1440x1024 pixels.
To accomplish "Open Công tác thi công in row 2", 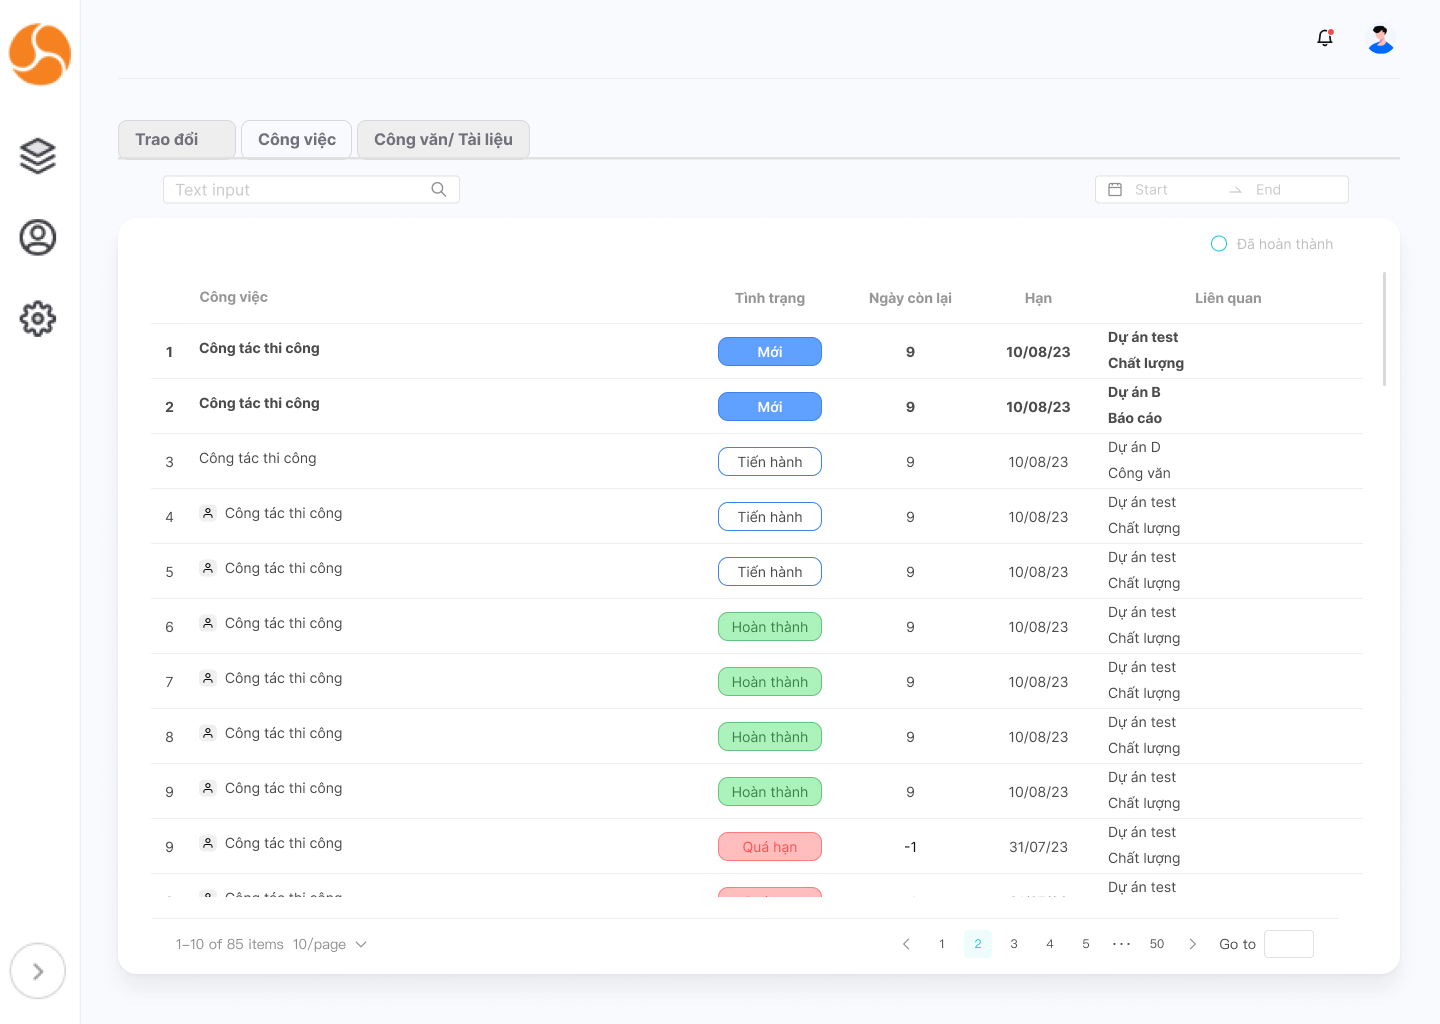I will pyautogui.click(x=259, y=403).
